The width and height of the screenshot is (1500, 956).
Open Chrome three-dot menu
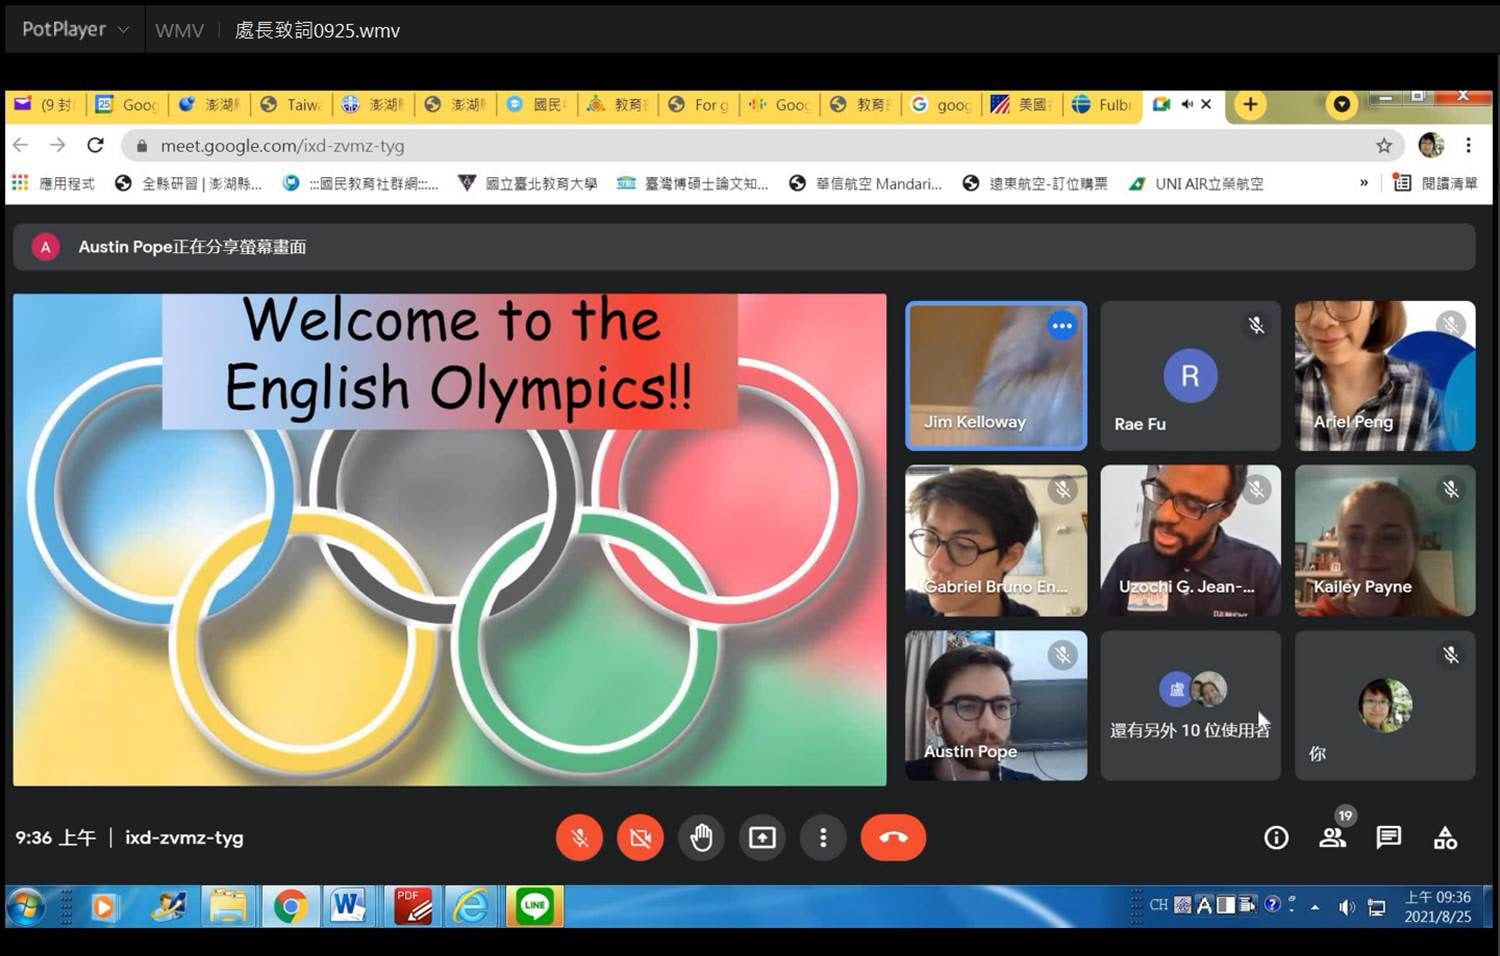click(1468, 145)
